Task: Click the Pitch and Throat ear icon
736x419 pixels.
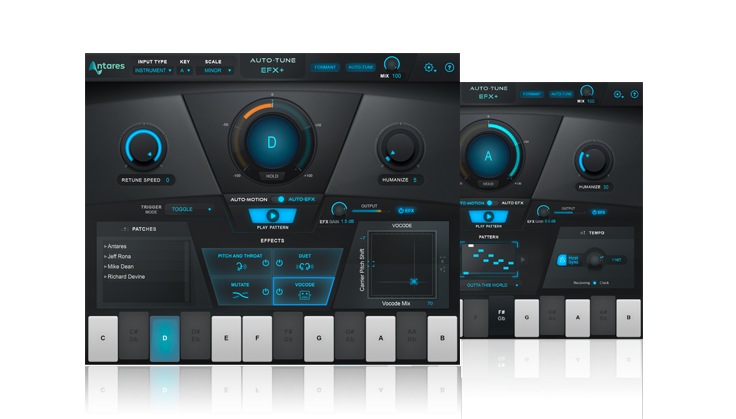Action: coord(241,267)
